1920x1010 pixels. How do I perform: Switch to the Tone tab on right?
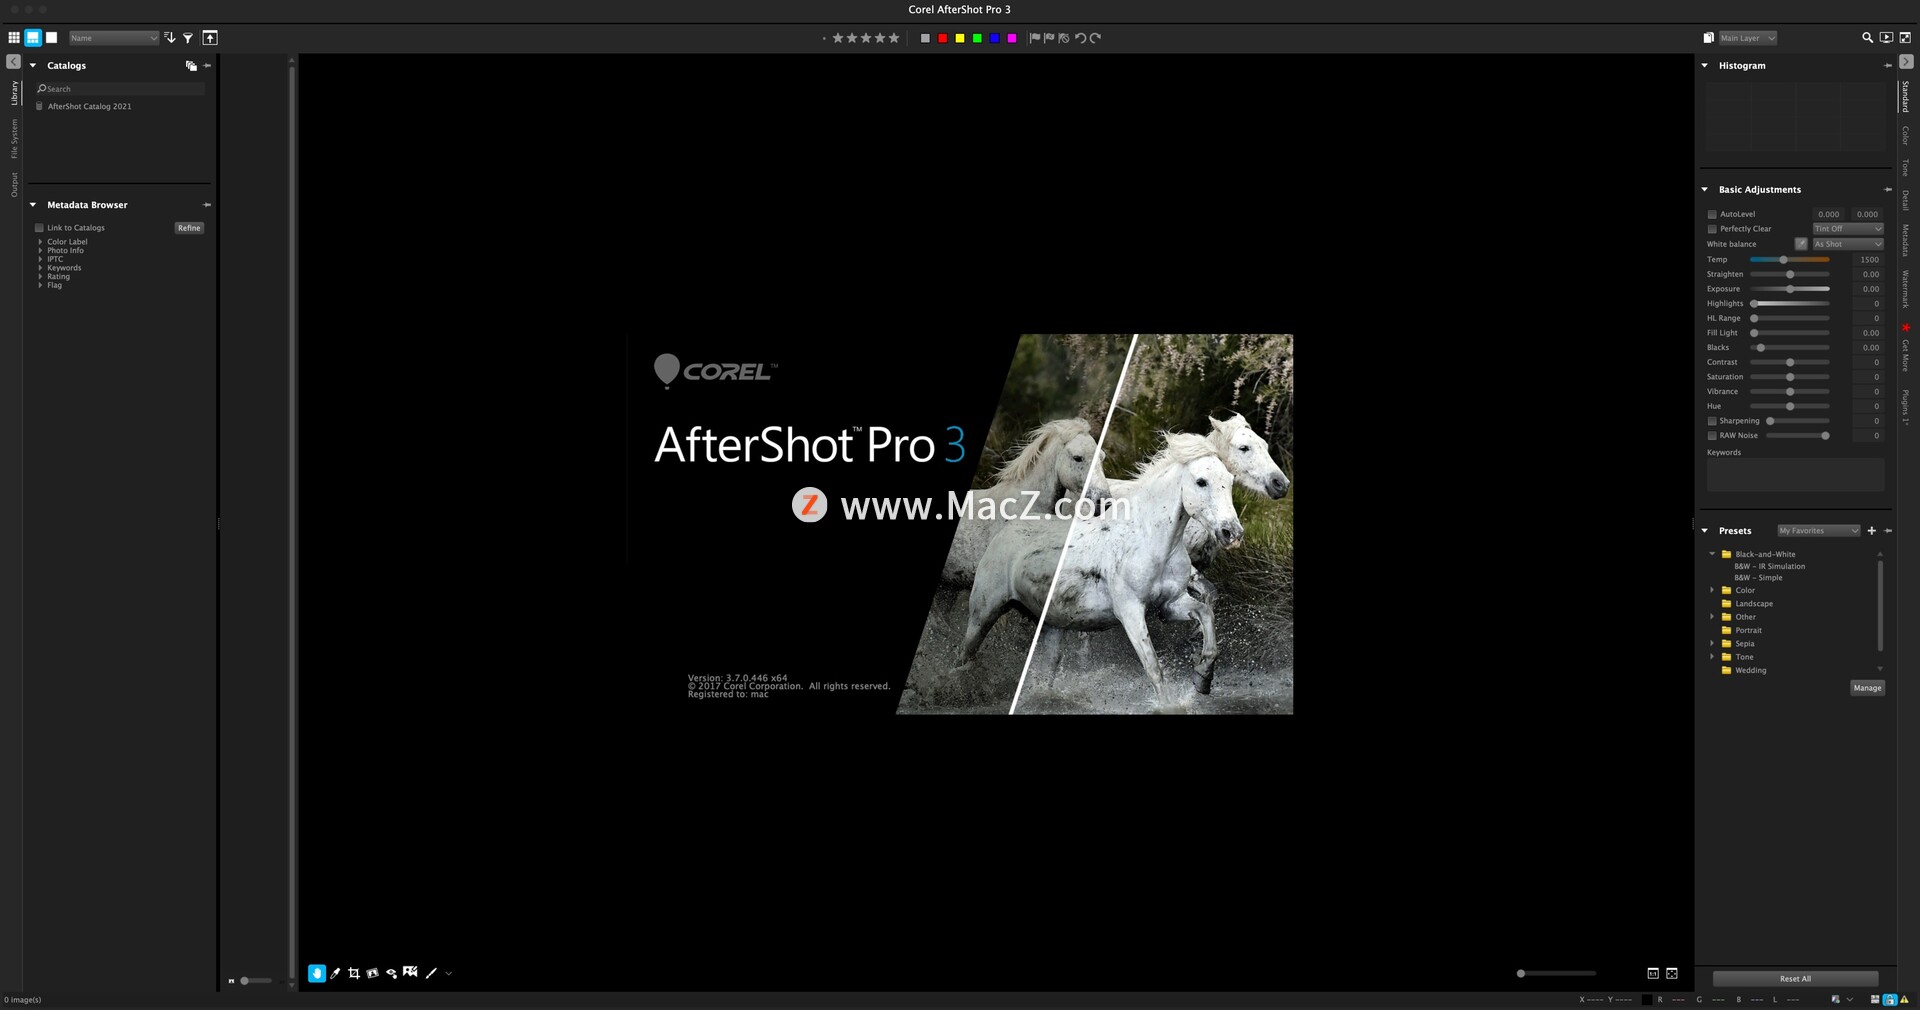[1906, 168]
